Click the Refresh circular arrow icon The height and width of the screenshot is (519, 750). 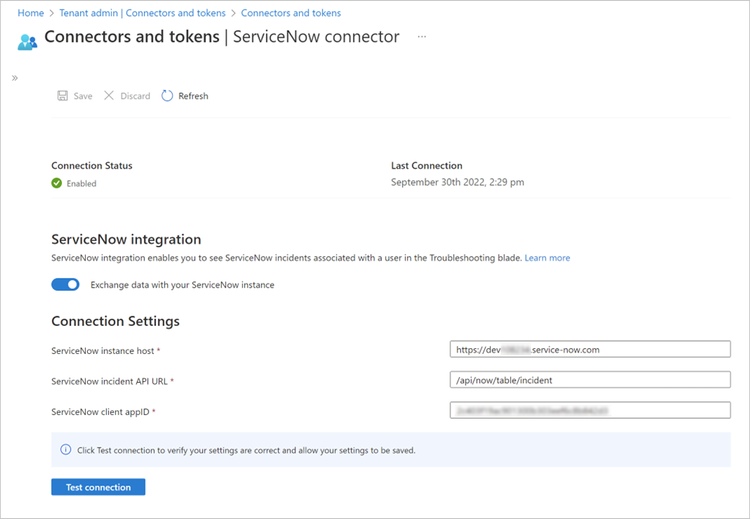167,96
